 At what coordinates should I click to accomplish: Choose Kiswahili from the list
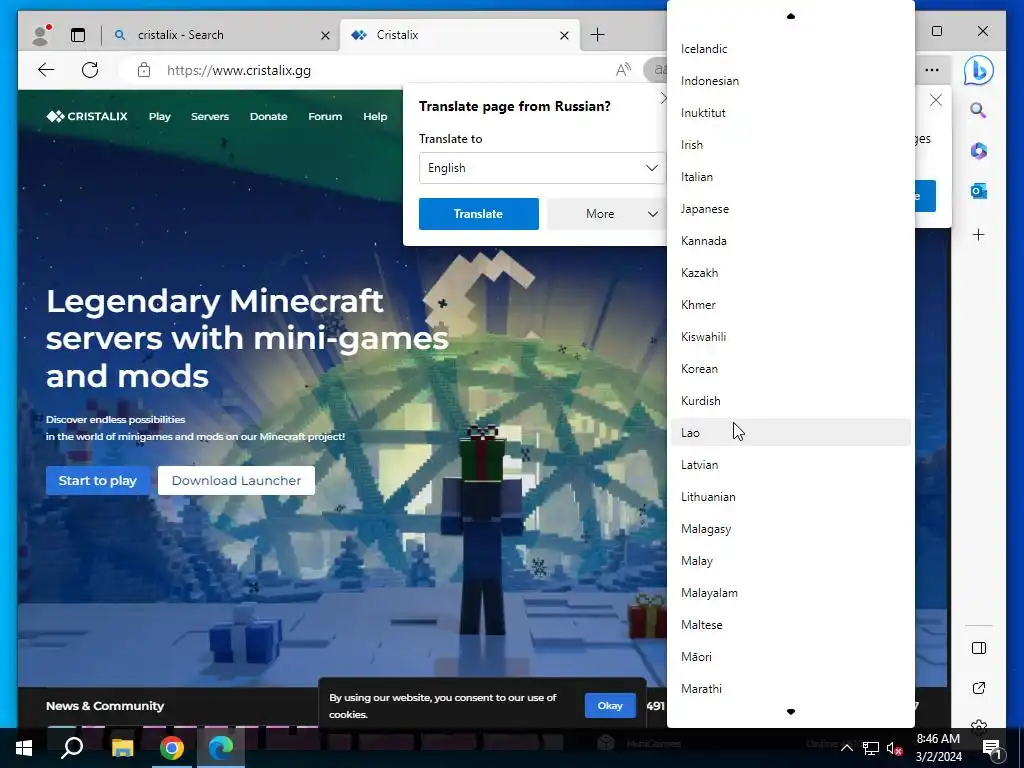point(791,337)
